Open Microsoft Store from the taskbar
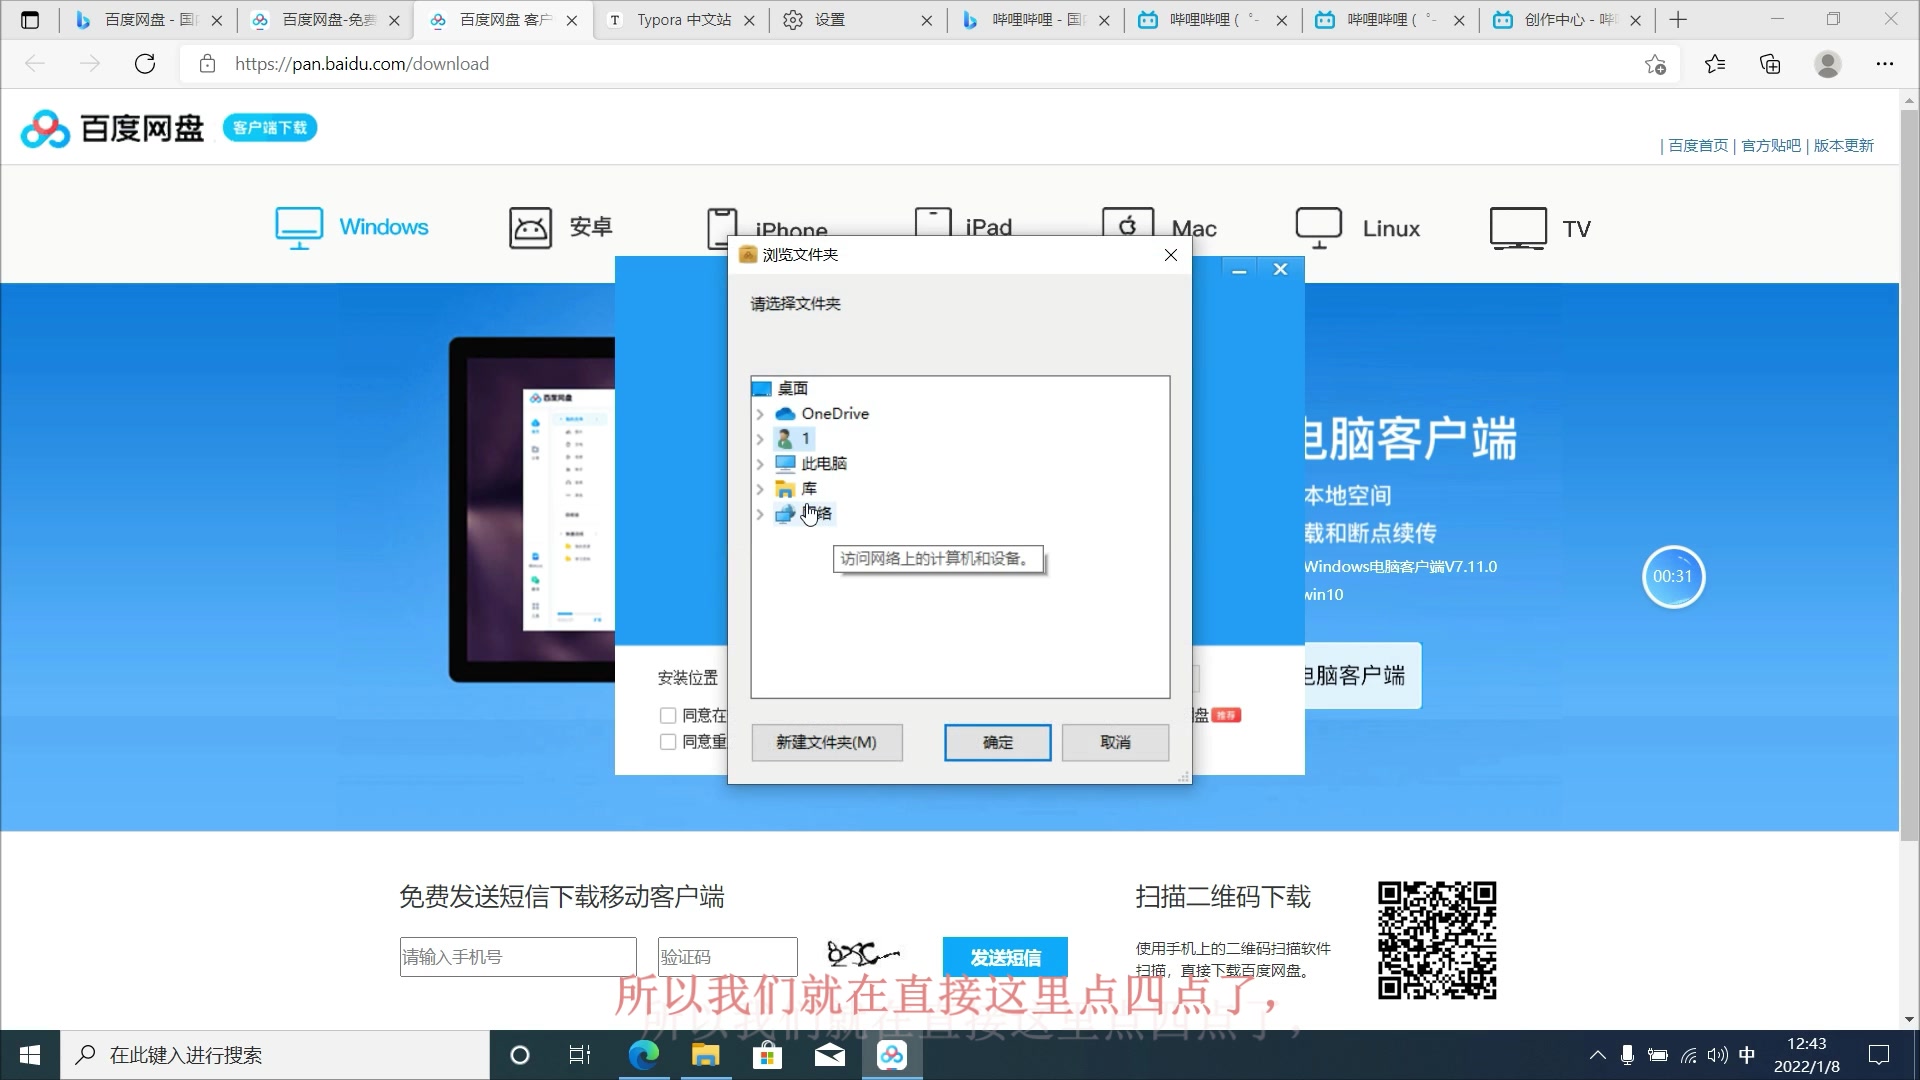 [x=767, y=1055]
